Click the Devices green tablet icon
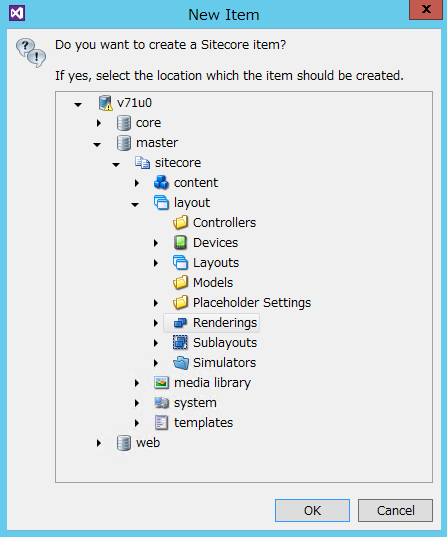The image size is (447, 537). point(180,242)
